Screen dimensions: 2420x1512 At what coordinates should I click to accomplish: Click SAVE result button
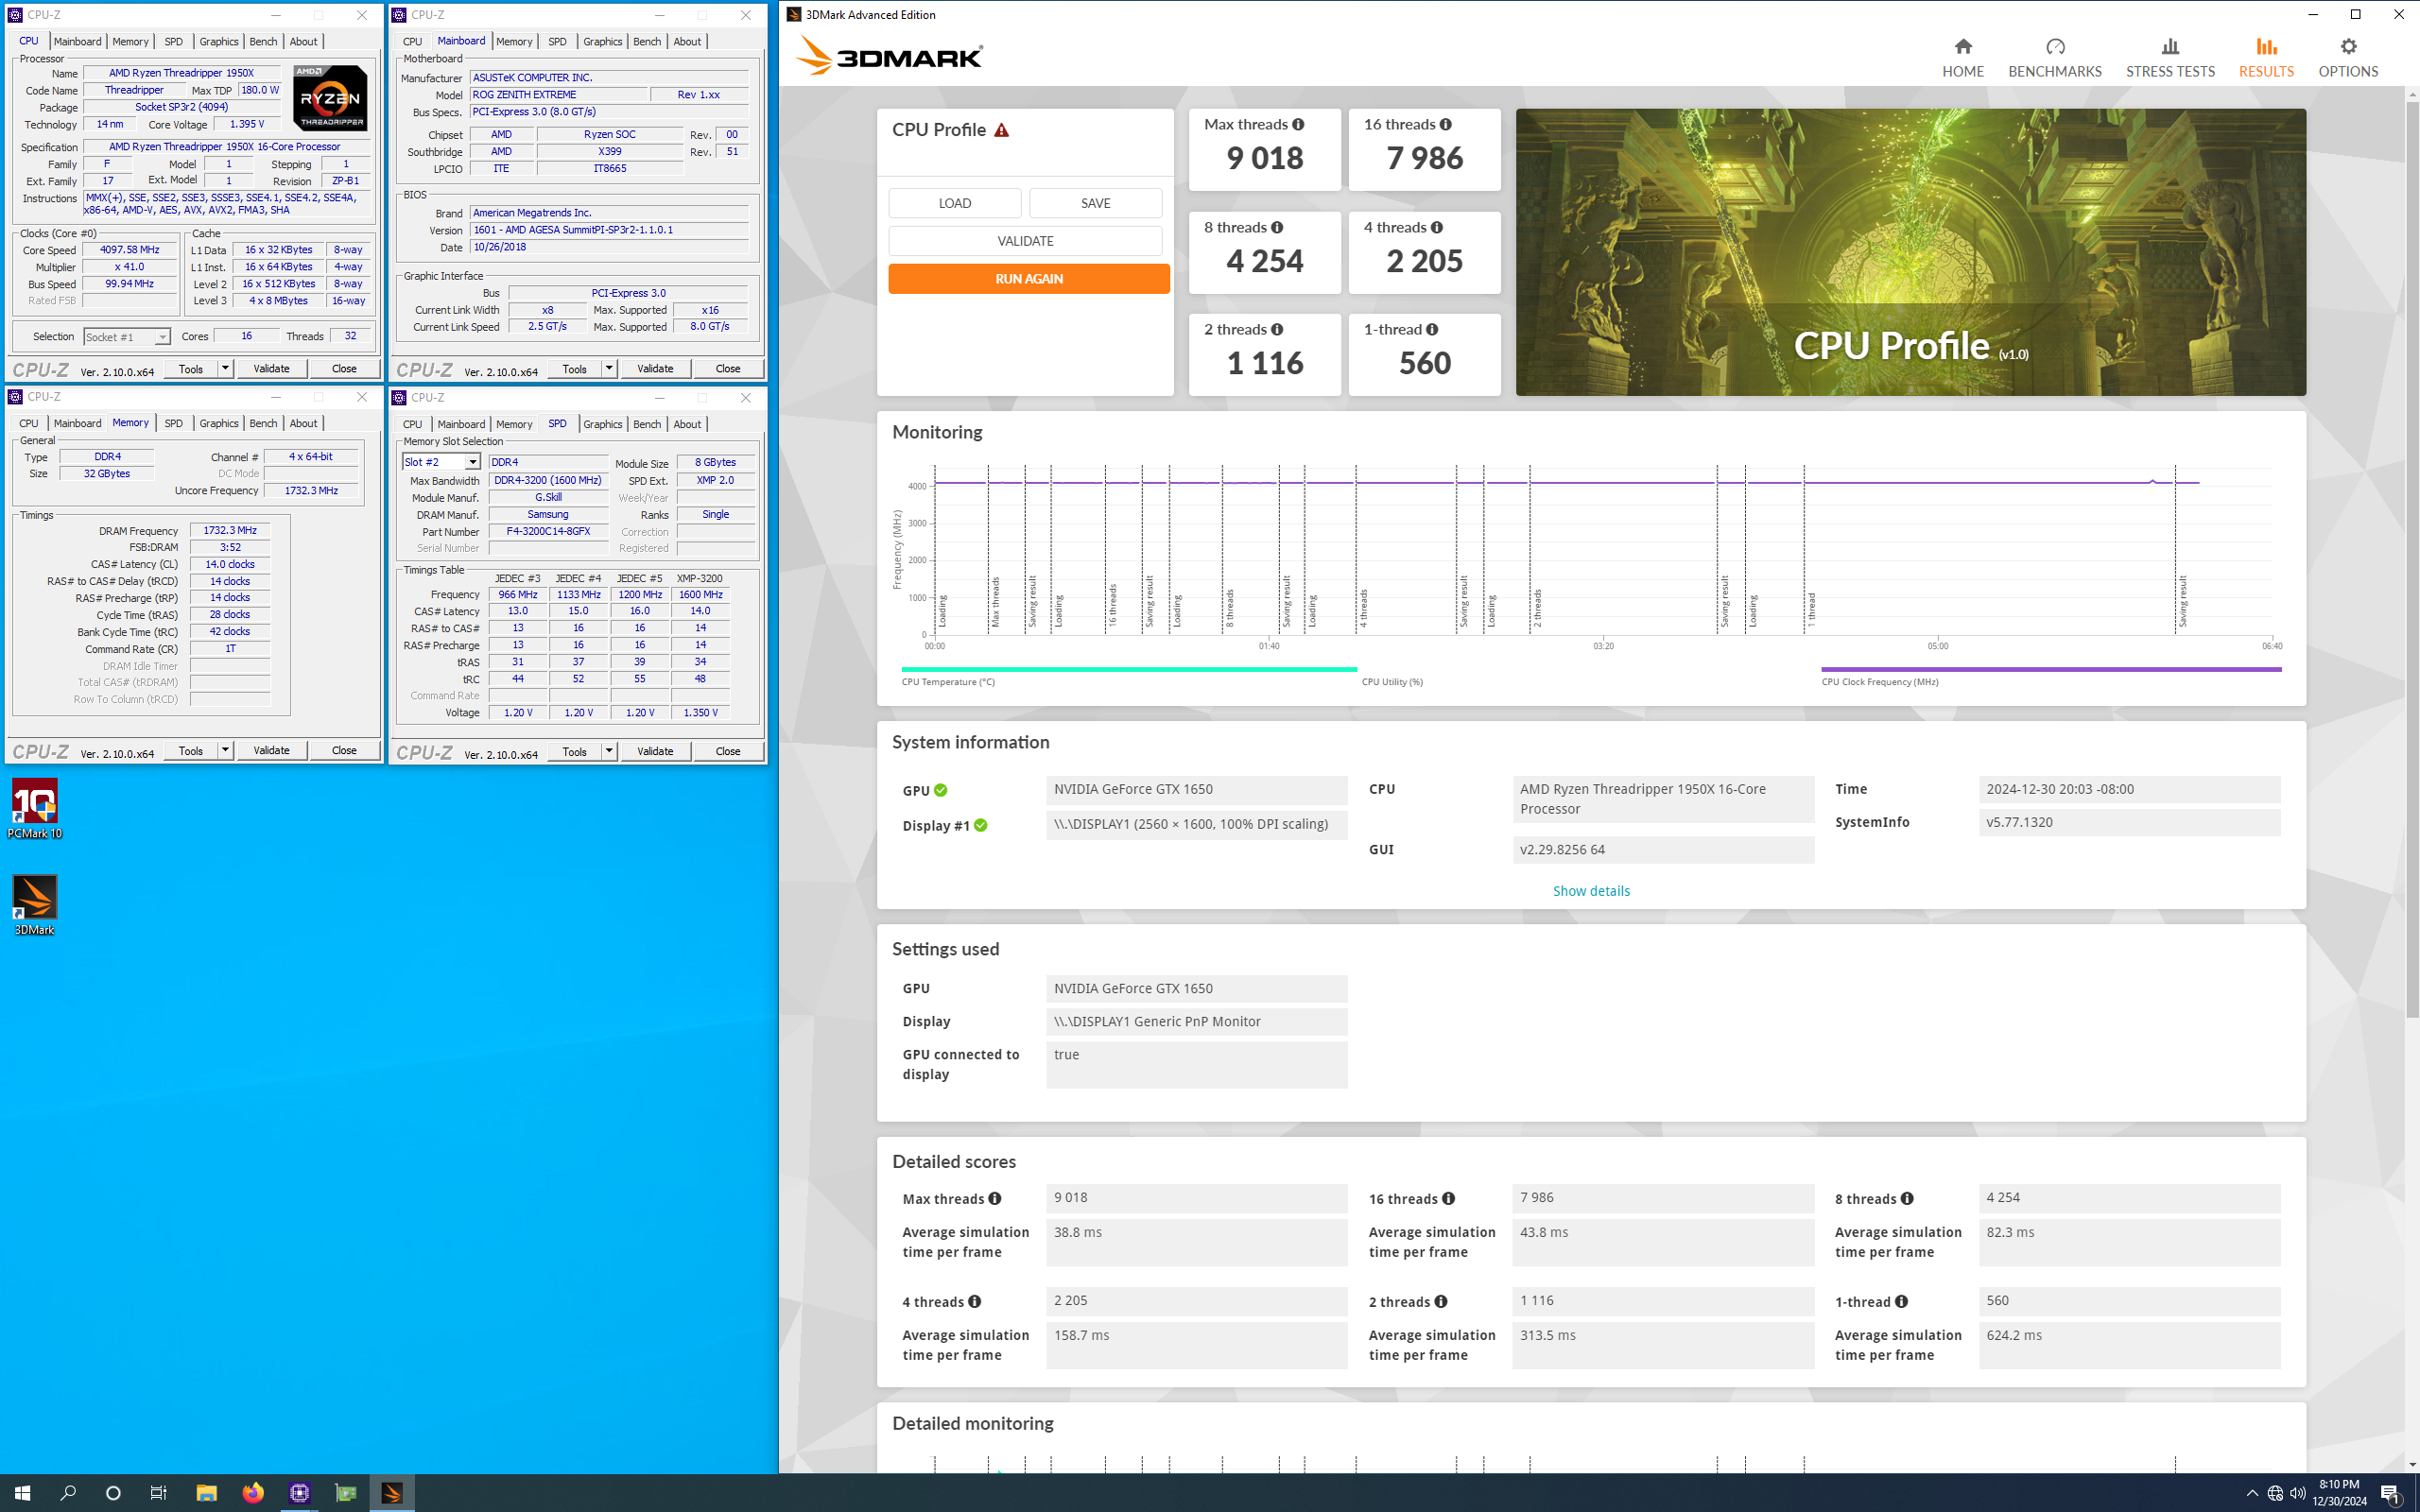click(1095, 203)
